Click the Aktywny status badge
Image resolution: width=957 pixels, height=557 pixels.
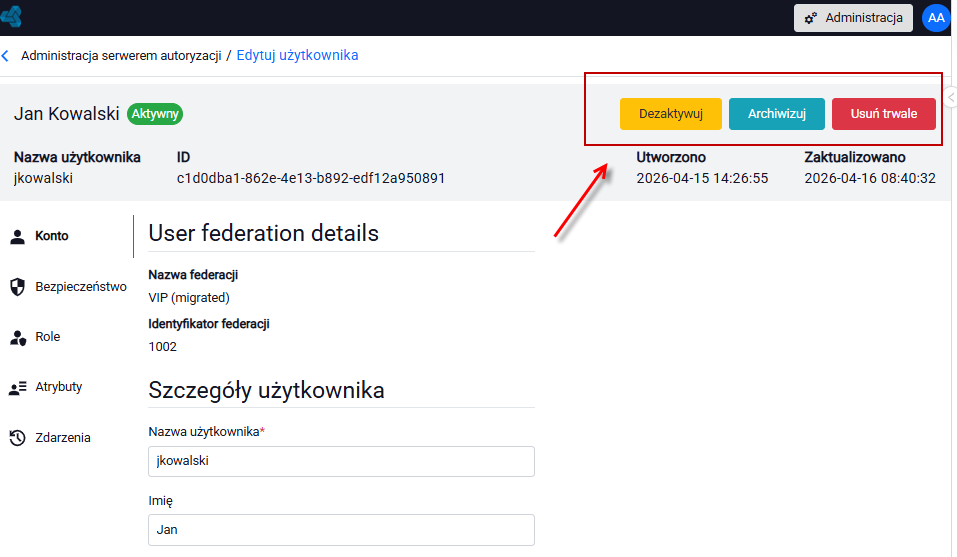coord(155,114)
